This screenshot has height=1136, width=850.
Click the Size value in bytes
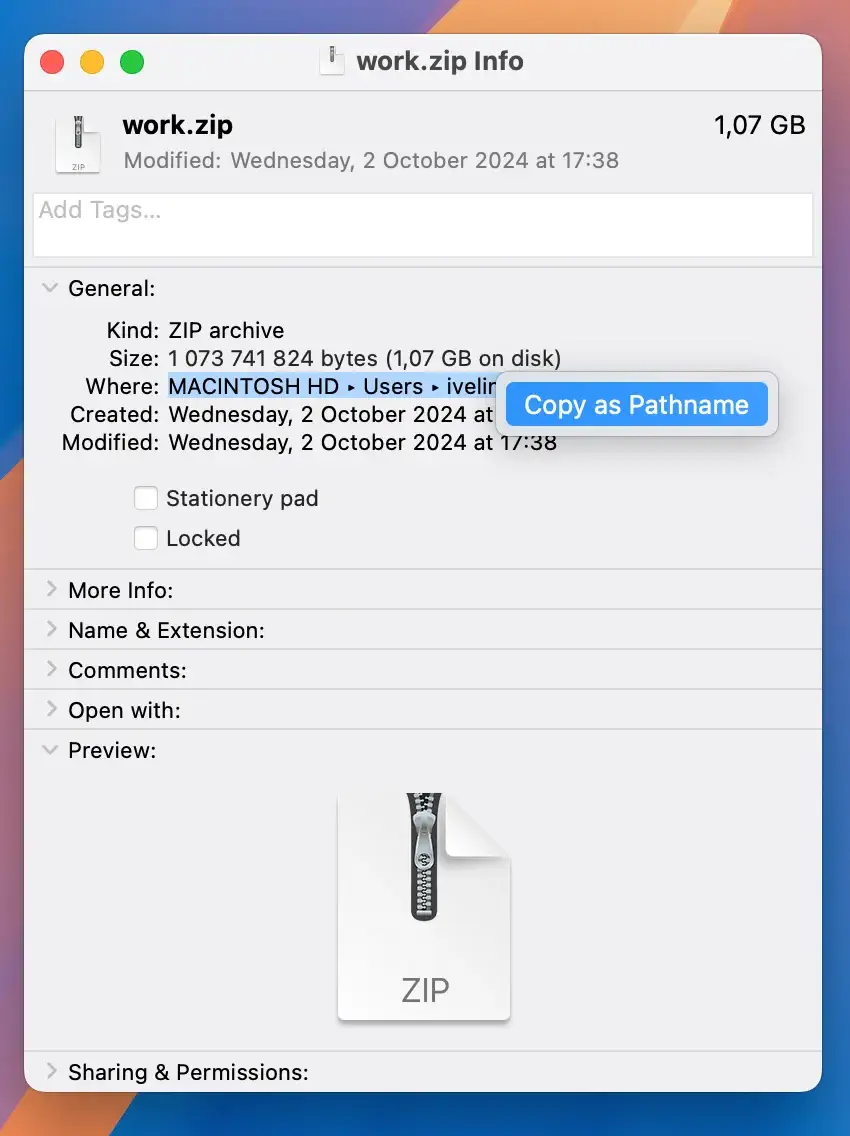click(x=364, y=359)
